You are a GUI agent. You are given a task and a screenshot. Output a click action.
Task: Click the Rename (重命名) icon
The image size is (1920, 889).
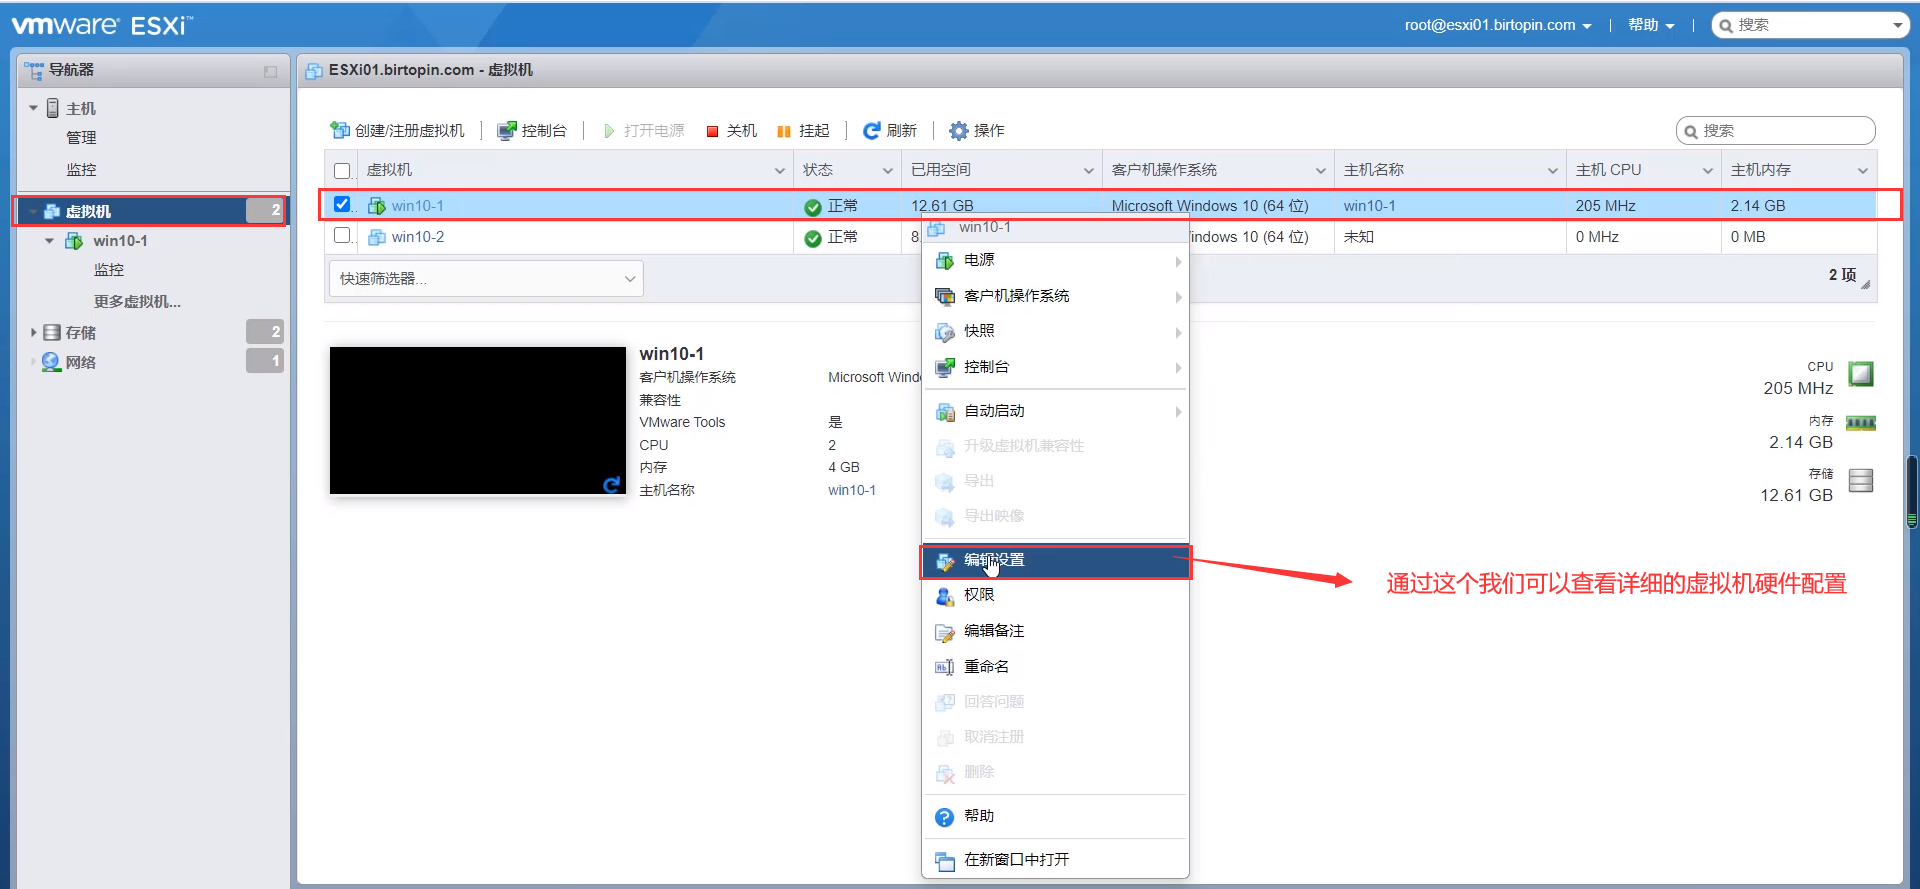(945, 667)
